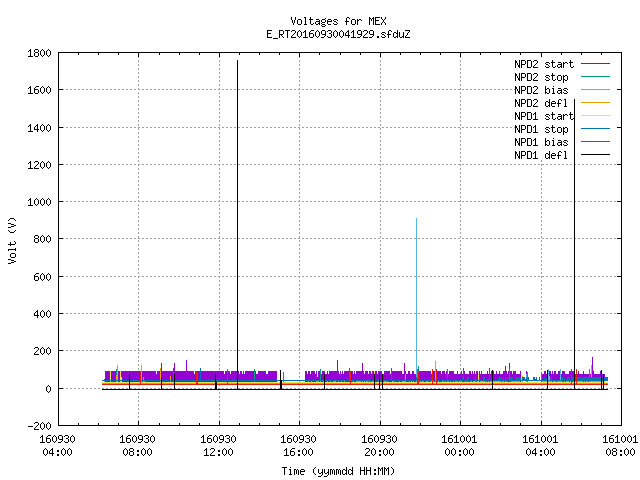Image resolution: width=640 pixels, height=480 pixels.
Task: Click the 'NPD2 defl' legend label
Action: 541,103
